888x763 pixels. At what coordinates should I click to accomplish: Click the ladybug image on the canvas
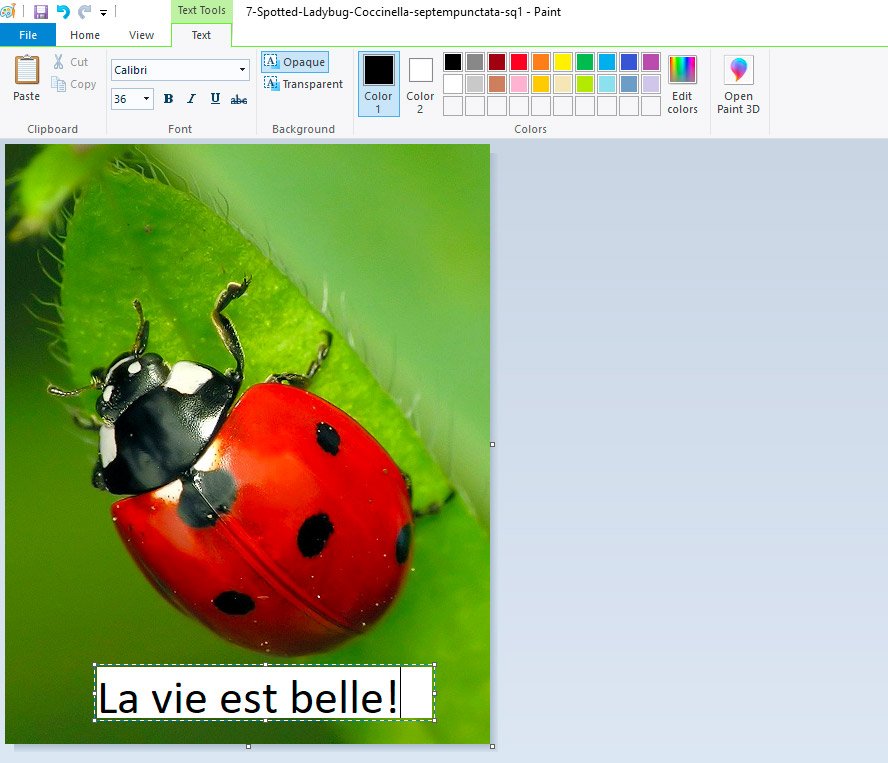click(x=247, y=444)
